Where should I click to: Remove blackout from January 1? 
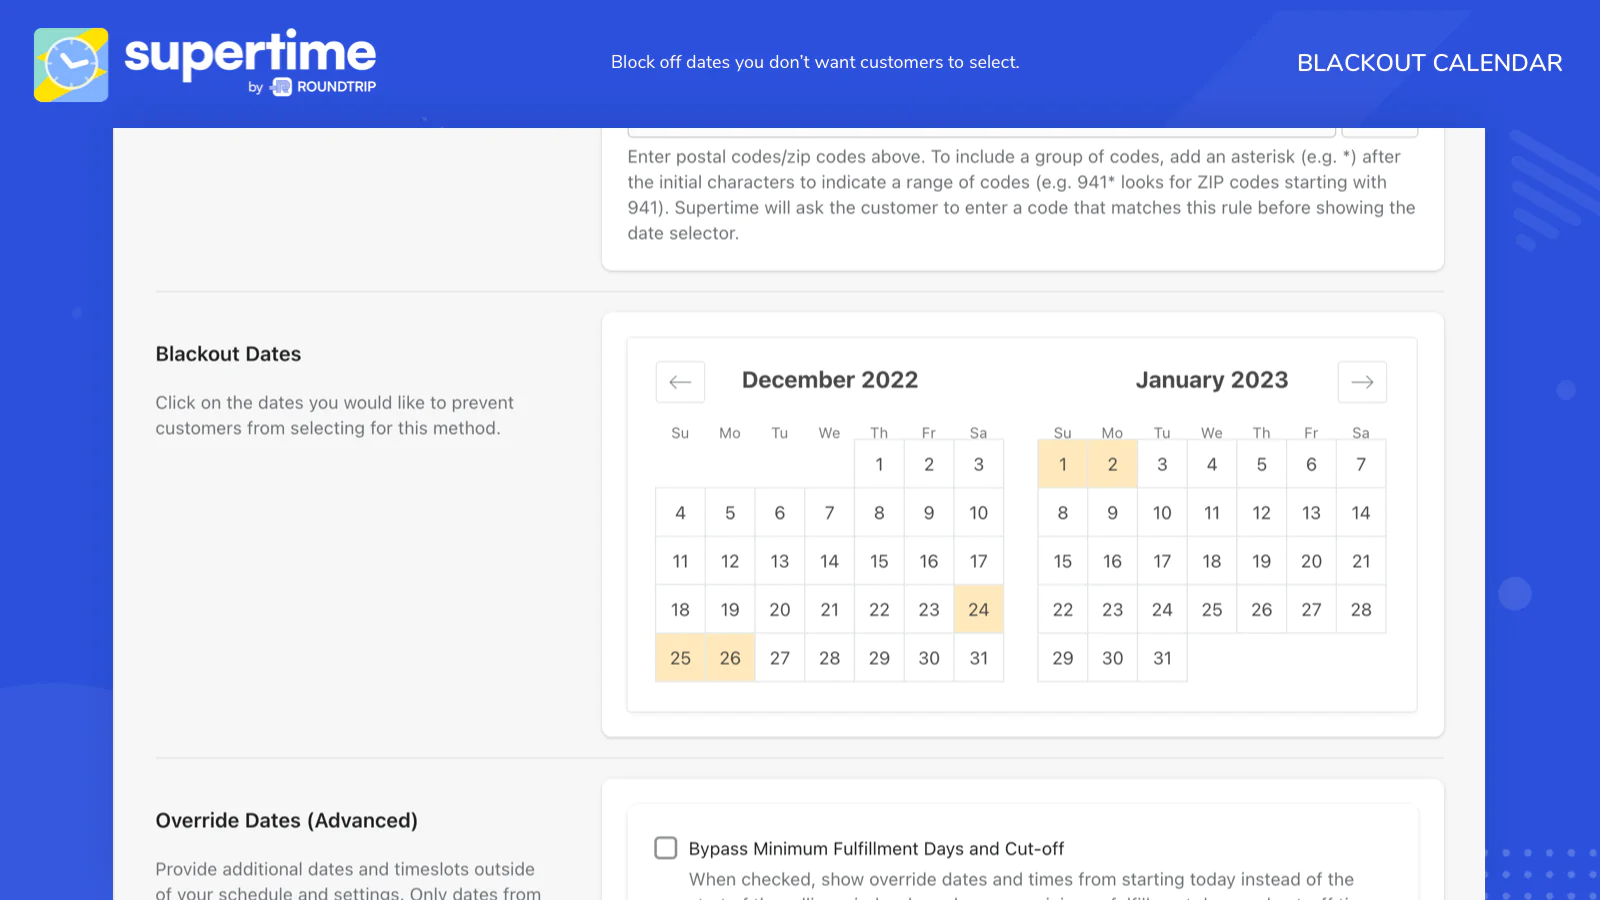click(1063, 464)
